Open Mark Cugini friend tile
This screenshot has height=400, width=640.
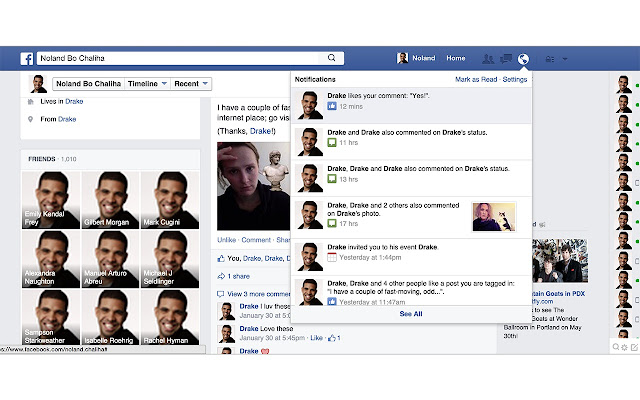click(x=170, y=200)
